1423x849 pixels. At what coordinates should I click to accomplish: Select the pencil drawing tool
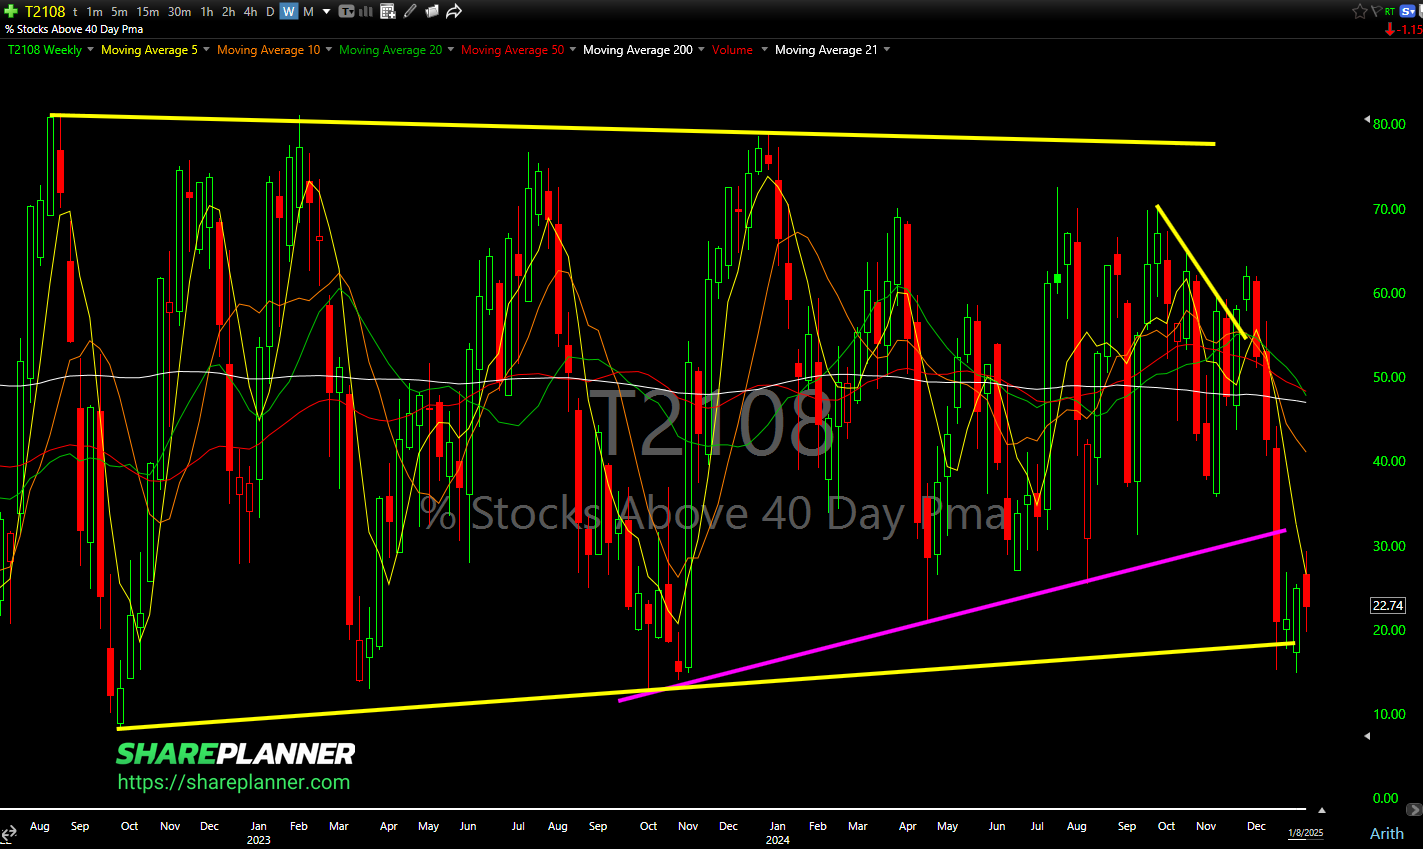click(411, 12)
